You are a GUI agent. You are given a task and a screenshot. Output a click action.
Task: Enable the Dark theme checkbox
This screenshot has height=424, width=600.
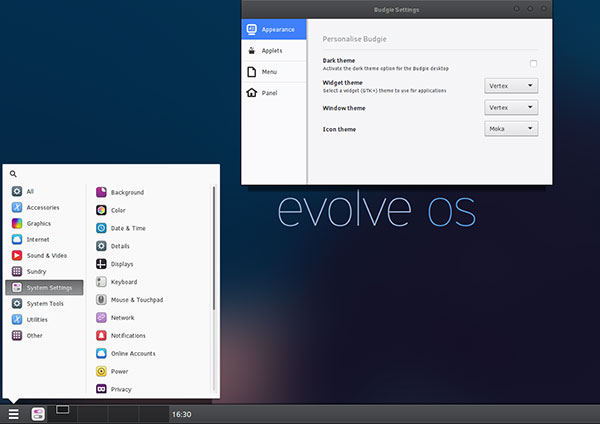coord(533,64)
